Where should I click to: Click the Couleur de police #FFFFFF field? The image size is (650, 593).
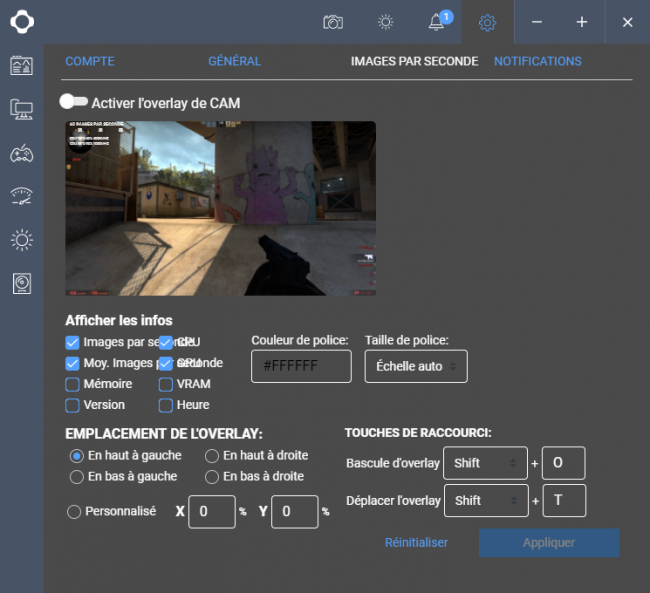(301, 366)
